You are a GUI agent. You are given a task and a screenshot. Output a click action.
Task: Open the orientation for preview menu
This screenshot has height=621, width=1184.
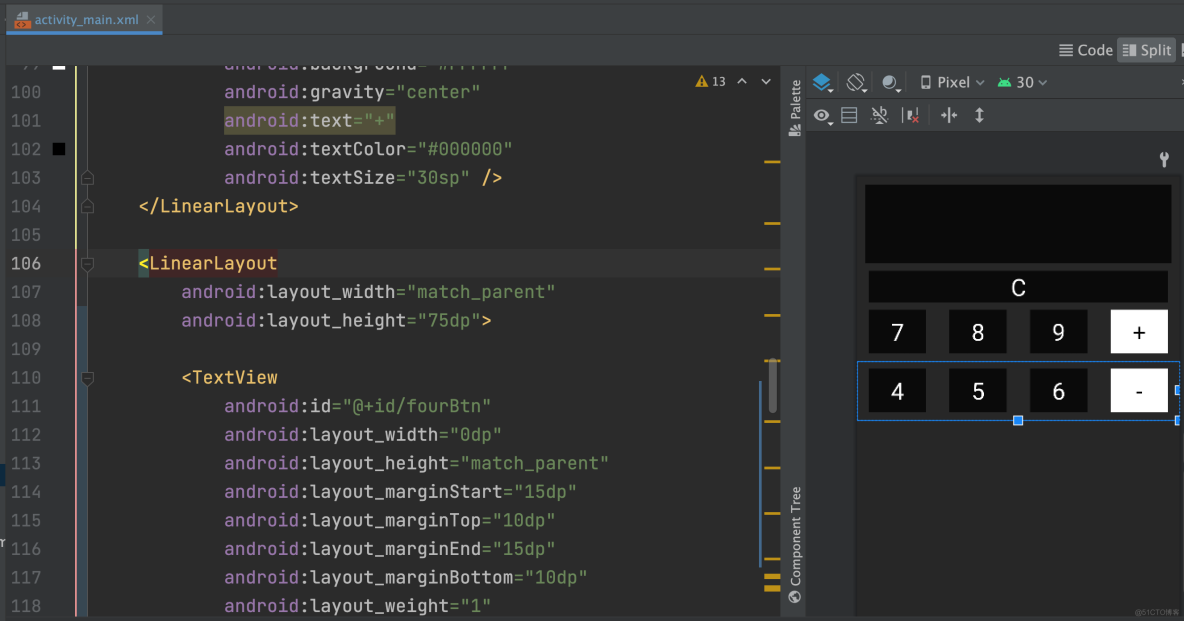click(856, 82)
